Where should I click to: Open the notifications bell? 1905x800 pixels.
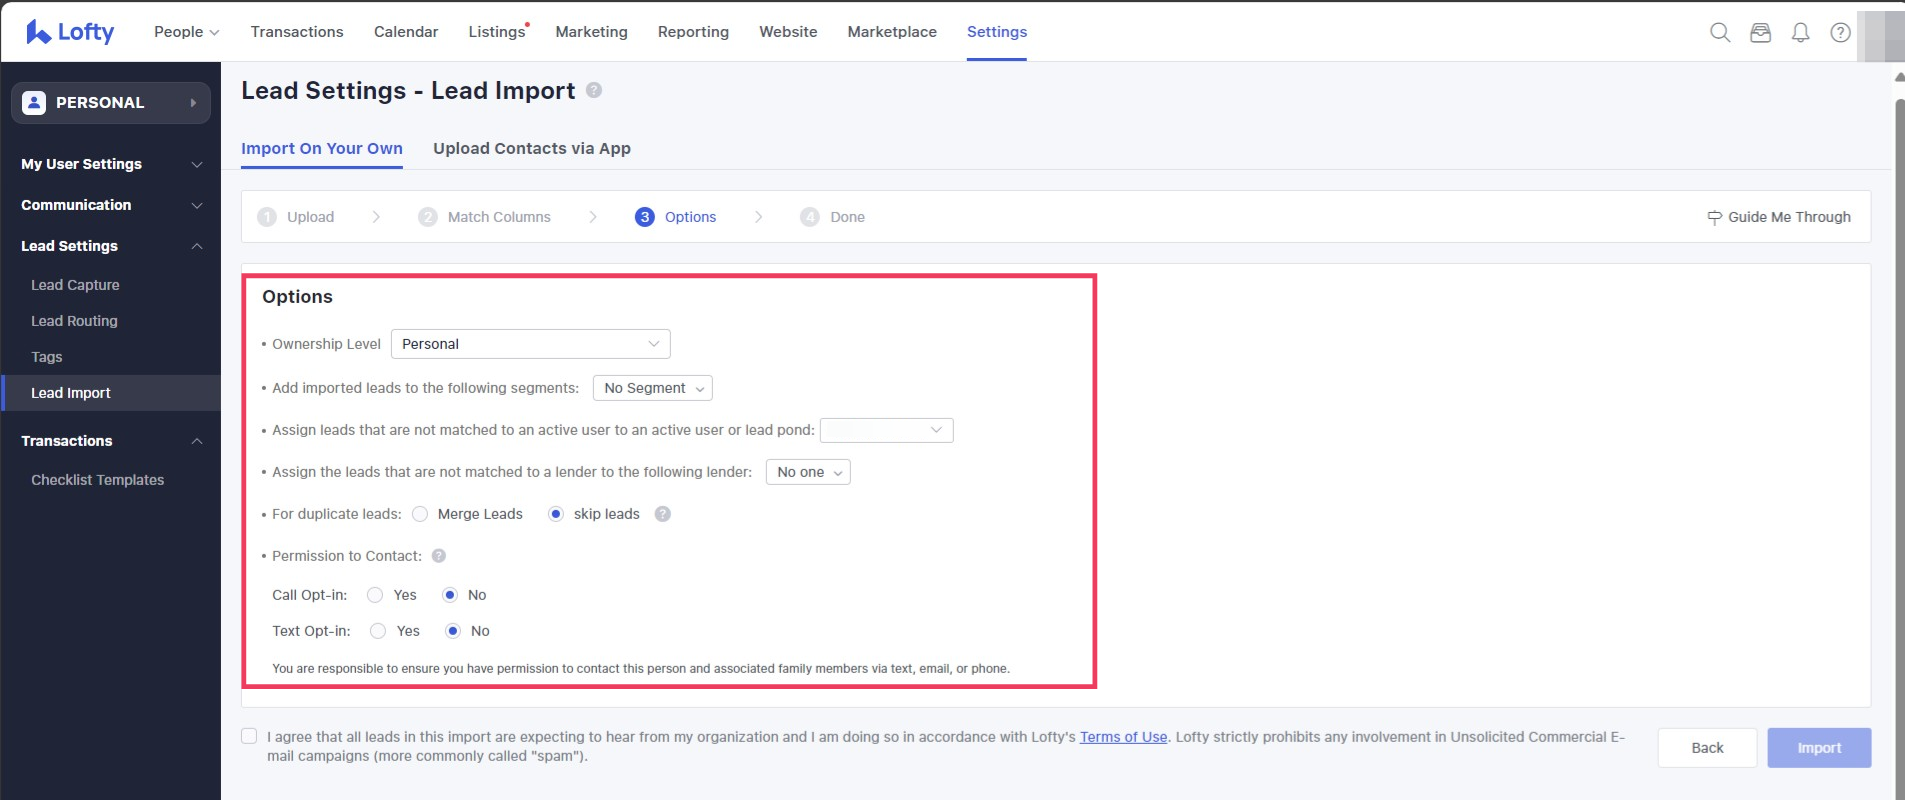coord(1800,32)
